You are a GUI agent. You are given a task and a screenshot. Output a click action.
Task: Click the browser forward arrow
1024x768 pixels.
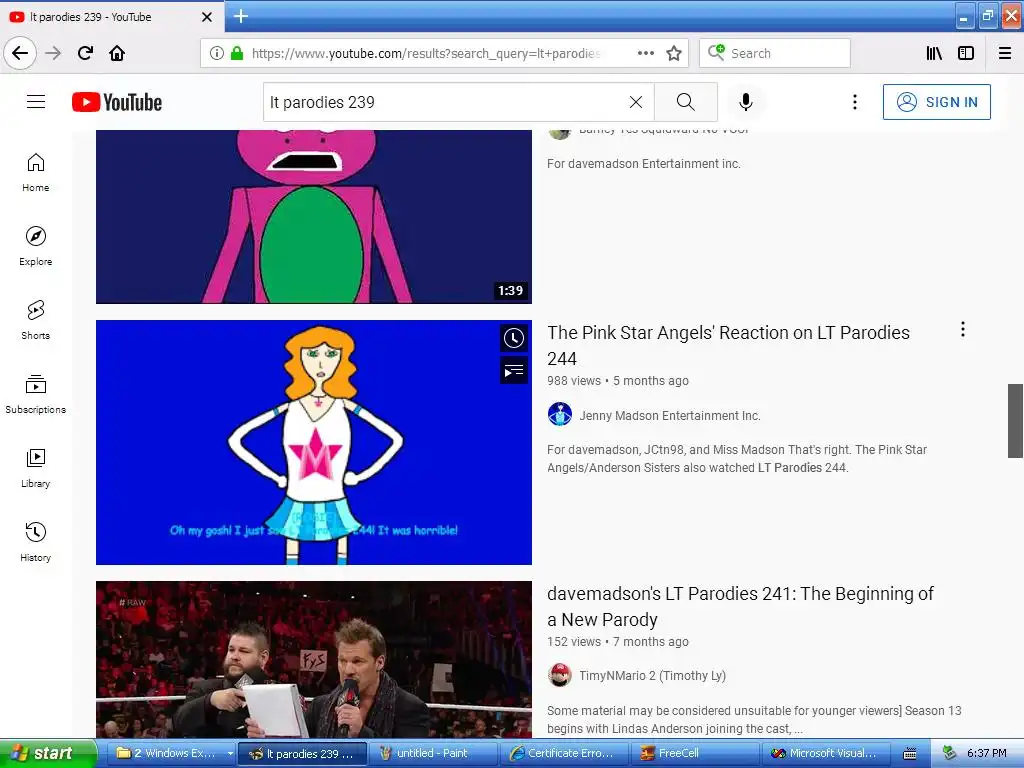point(53,53)
